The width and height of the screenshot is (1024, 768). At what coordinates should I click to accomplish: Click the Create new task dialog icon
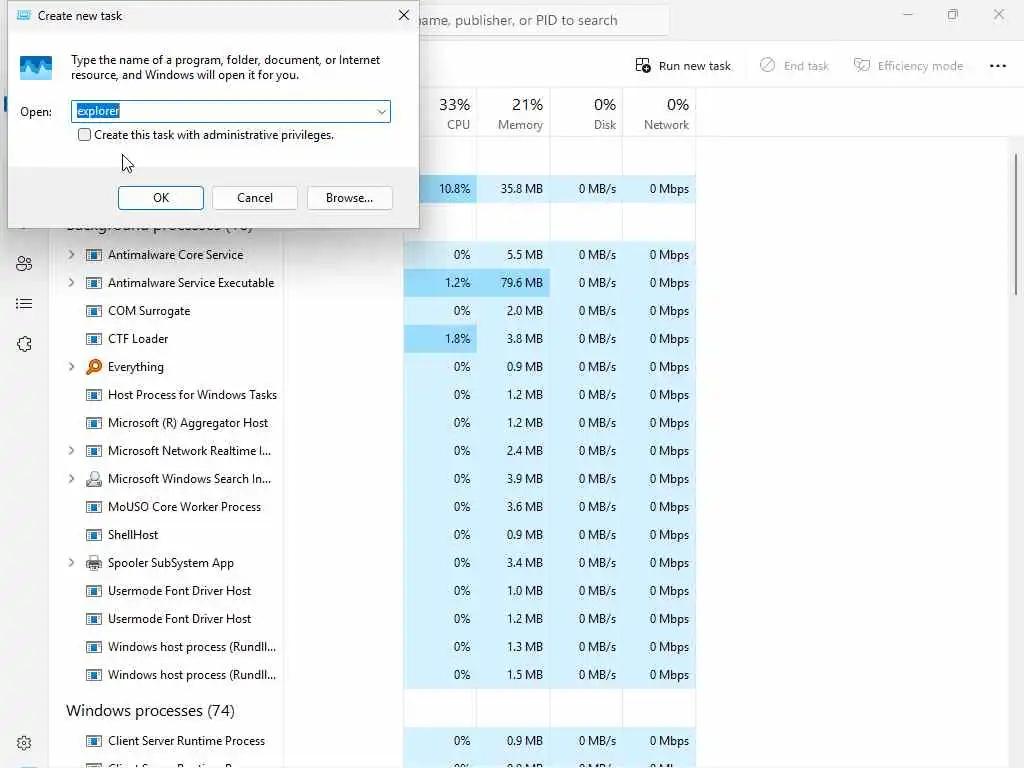24,15
